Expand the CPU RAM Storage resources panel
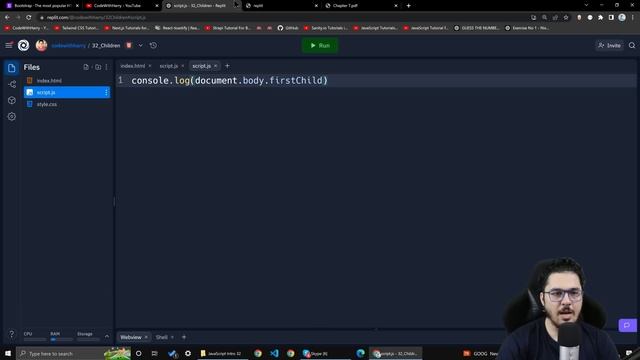This screenshot has width=640, height=360. tap(107, 336)
